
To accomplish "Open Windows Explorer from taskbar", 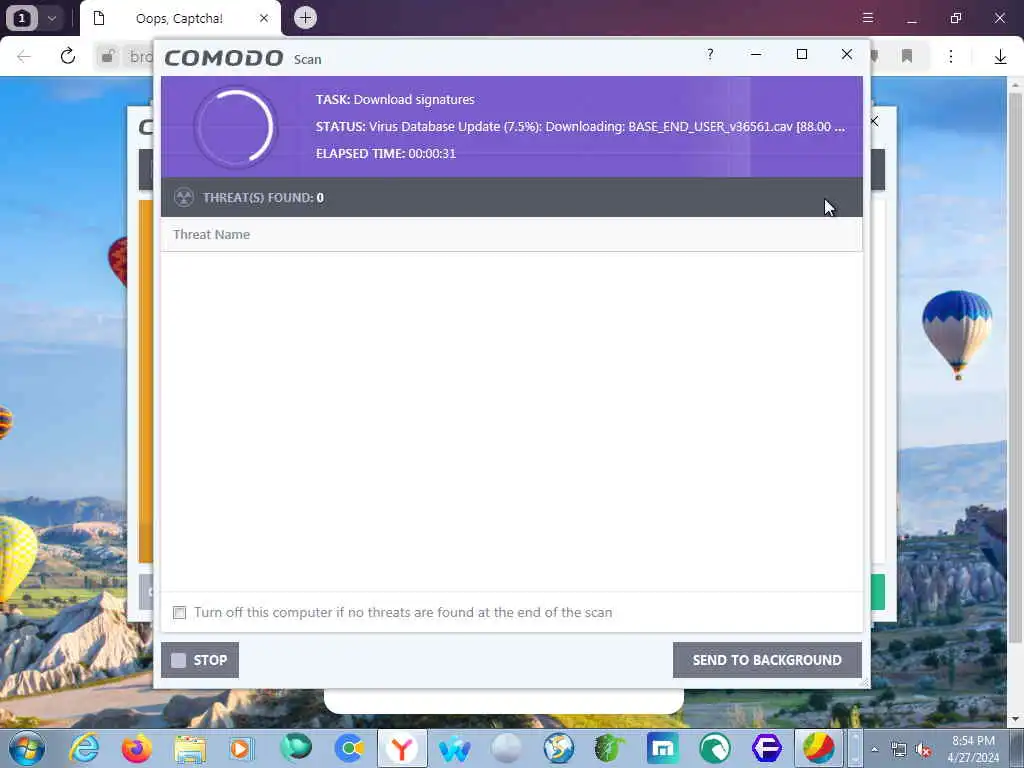I will point(189,748).
